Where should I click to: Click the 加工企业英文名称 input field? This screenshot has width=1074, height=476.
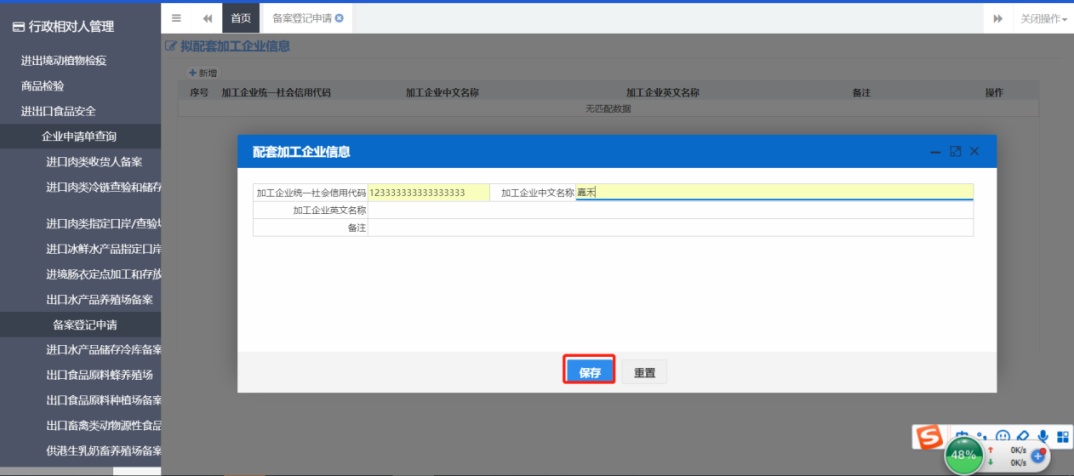(x=670, y=210)
